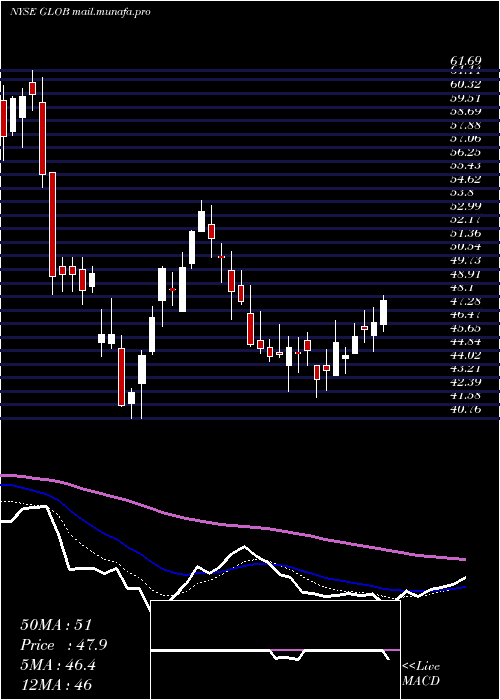Click the 51.36 price axis label
The image size is (500, 700).
[465, 233]
